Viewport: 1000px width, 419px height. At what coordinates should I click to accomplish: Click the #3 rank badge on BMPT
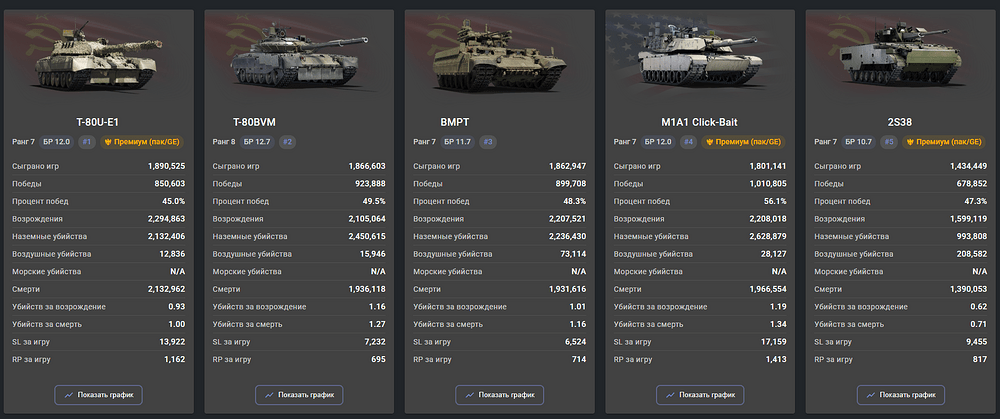(x=488, y=142)
